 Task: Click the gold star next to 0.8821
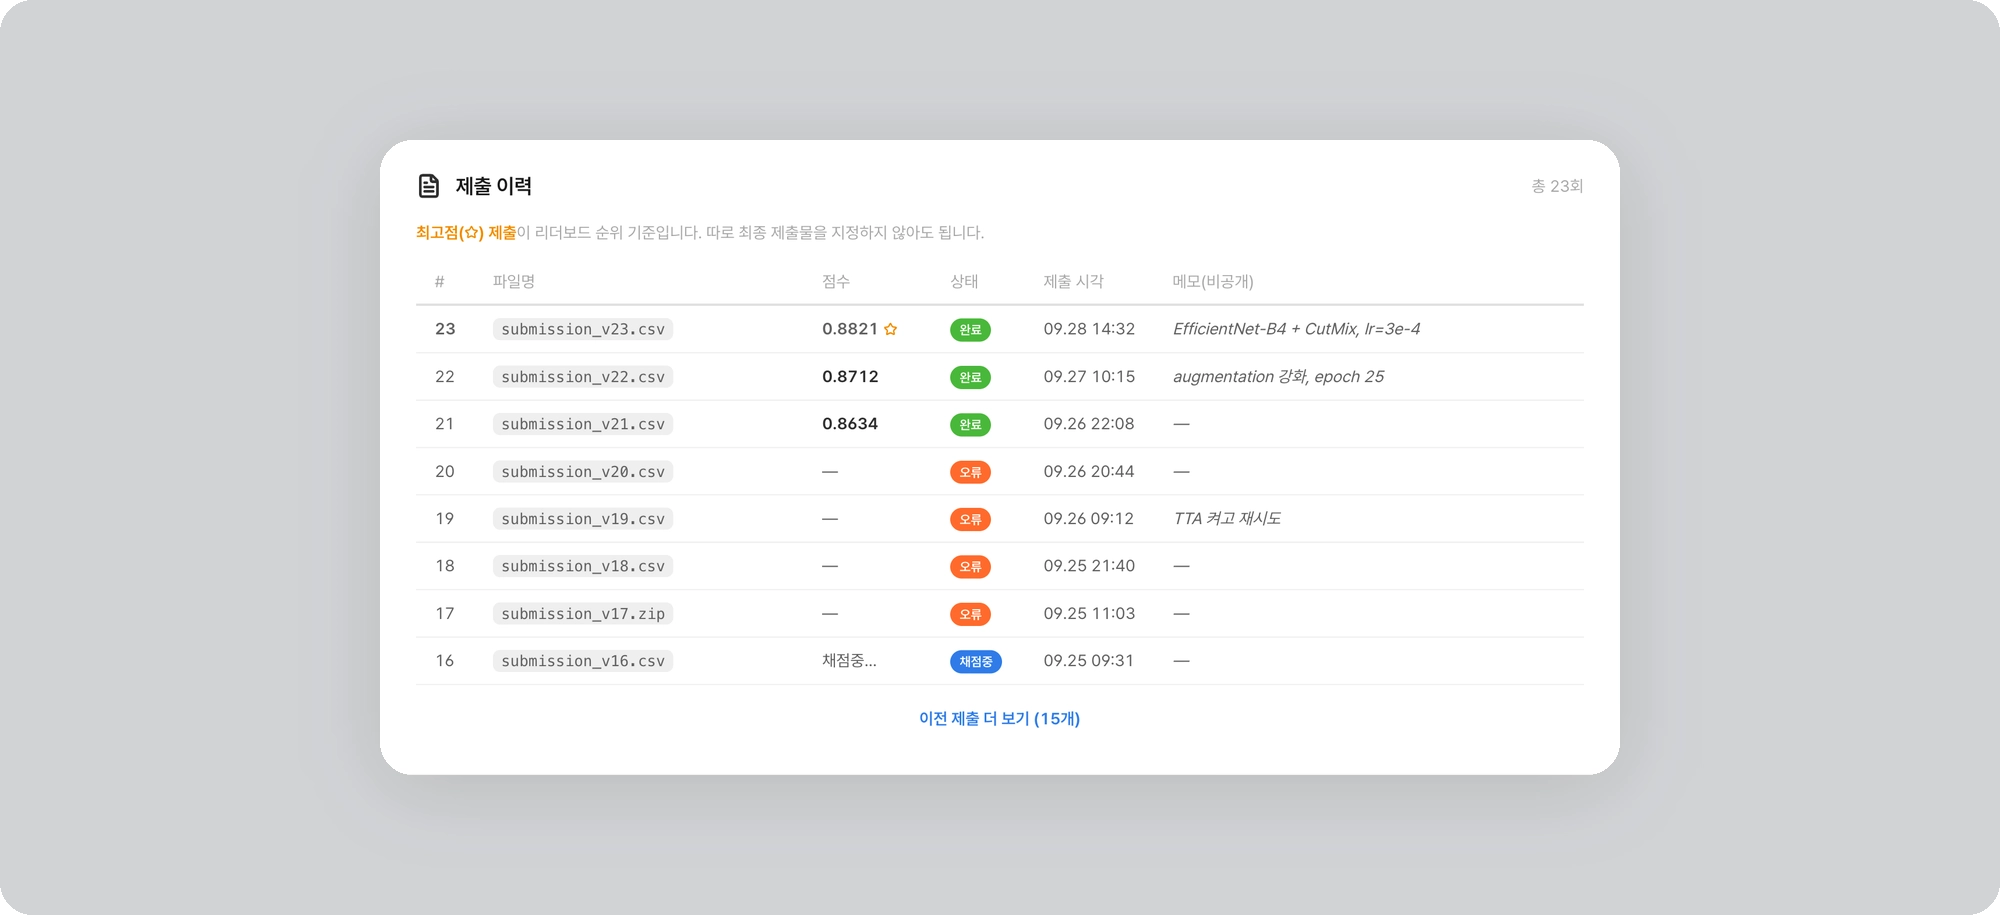tap(890, 329)
